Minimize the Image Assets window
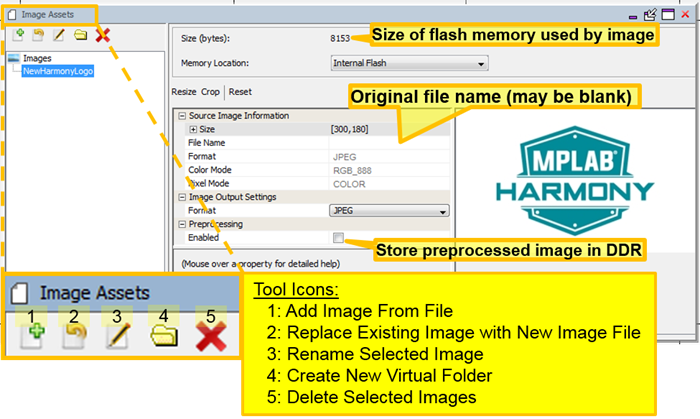 click(x=633, y=17)
